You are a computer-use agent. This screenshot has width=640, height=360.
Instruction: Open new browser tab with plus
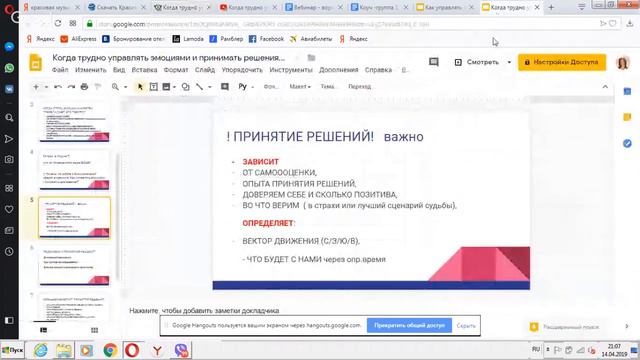click(551, 7)
